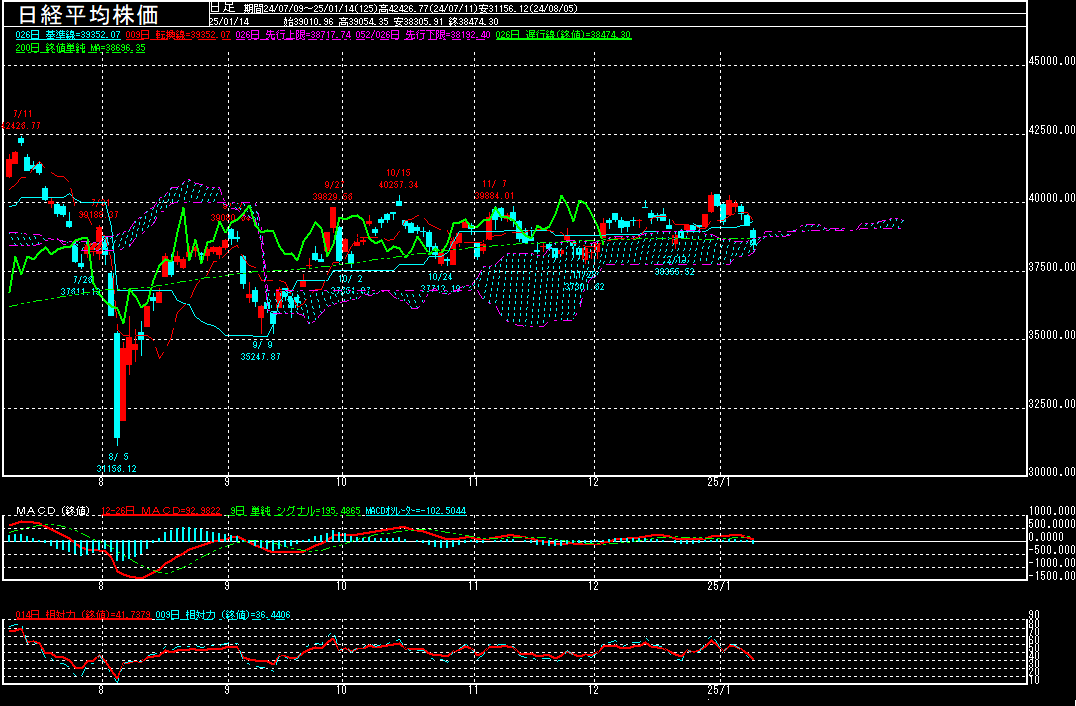Image resolution: width=1076 pixels, height=706 pixels.
Task: Click the 35000.00 price axis label
Action: tap(1052, 336)
